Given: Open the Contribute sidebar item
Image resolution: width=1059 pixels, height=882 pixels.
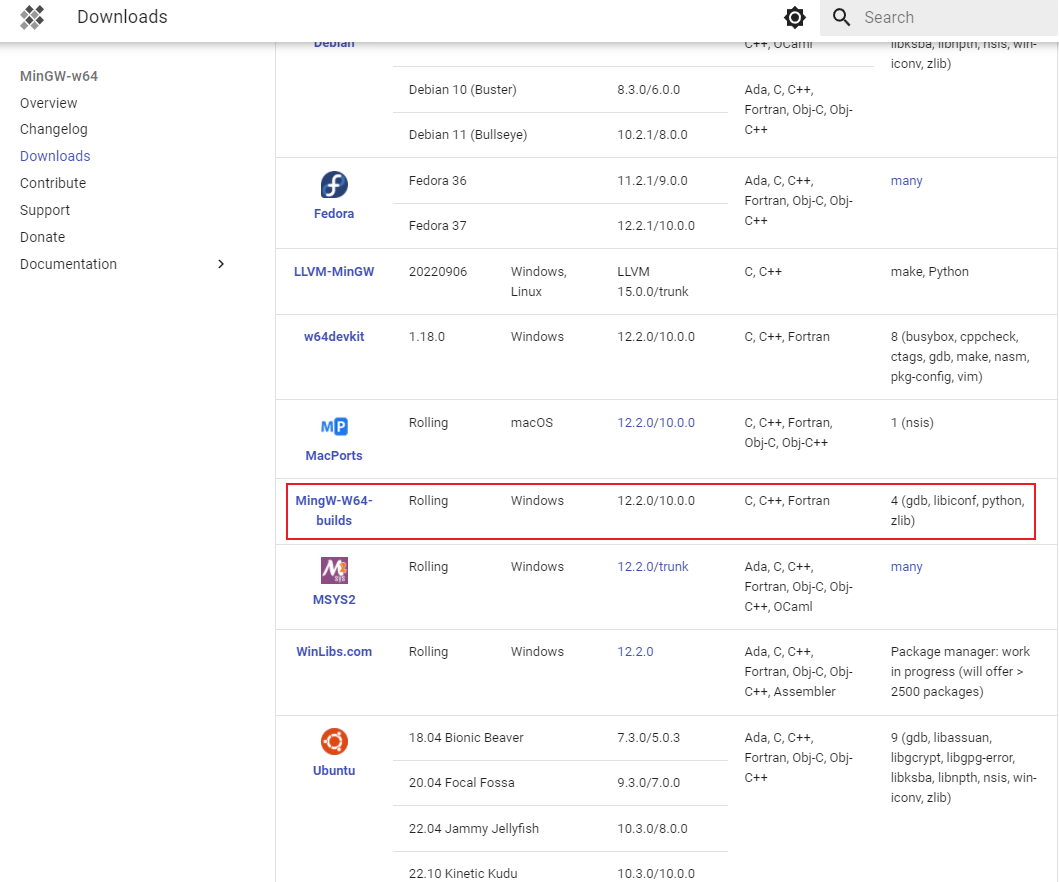Looking at the screenshot, I should (53, 183).
